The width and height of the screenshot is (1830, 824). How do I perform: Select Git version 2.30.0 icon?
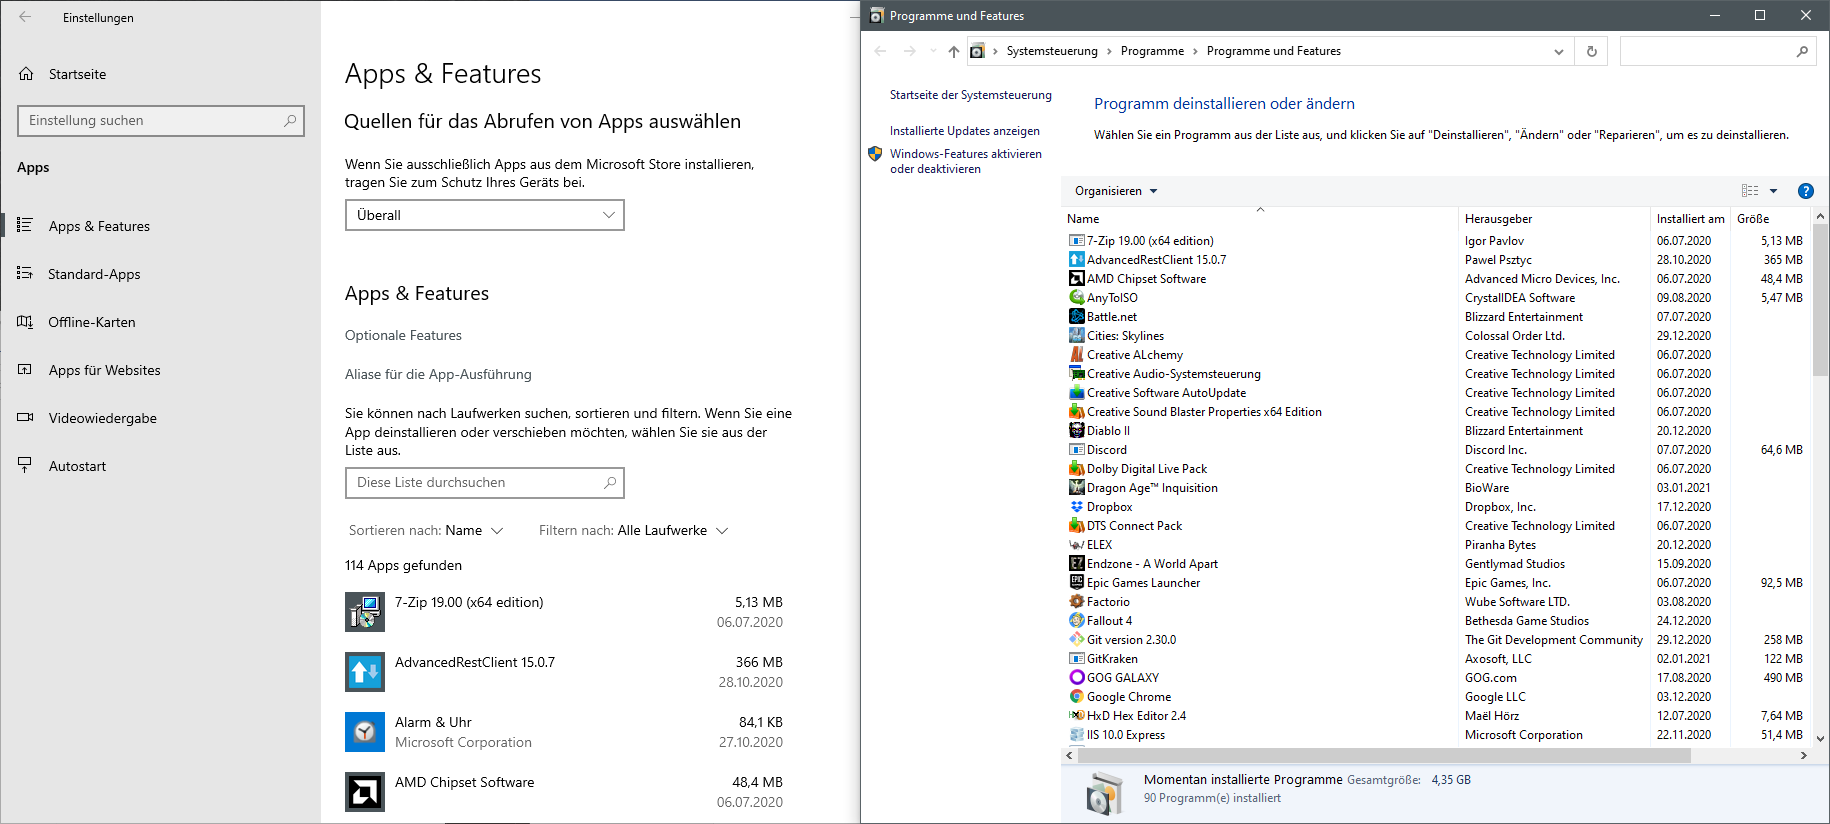[x=1077, y=639]
